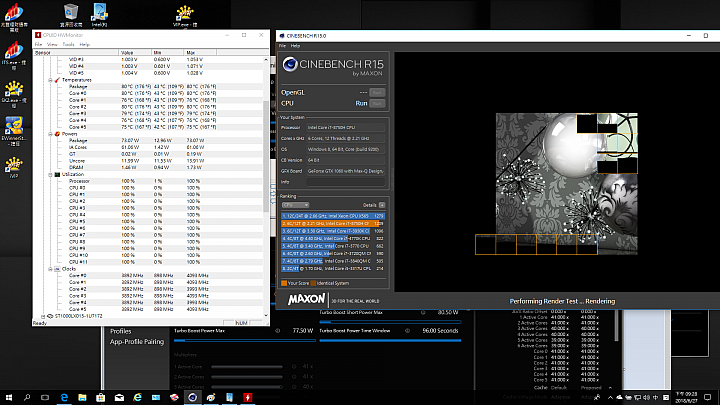The height and width of the screenshot is (405, 720).
Task: Click info icon for 1 Active Core multiplier
Action: coord(294,366)
